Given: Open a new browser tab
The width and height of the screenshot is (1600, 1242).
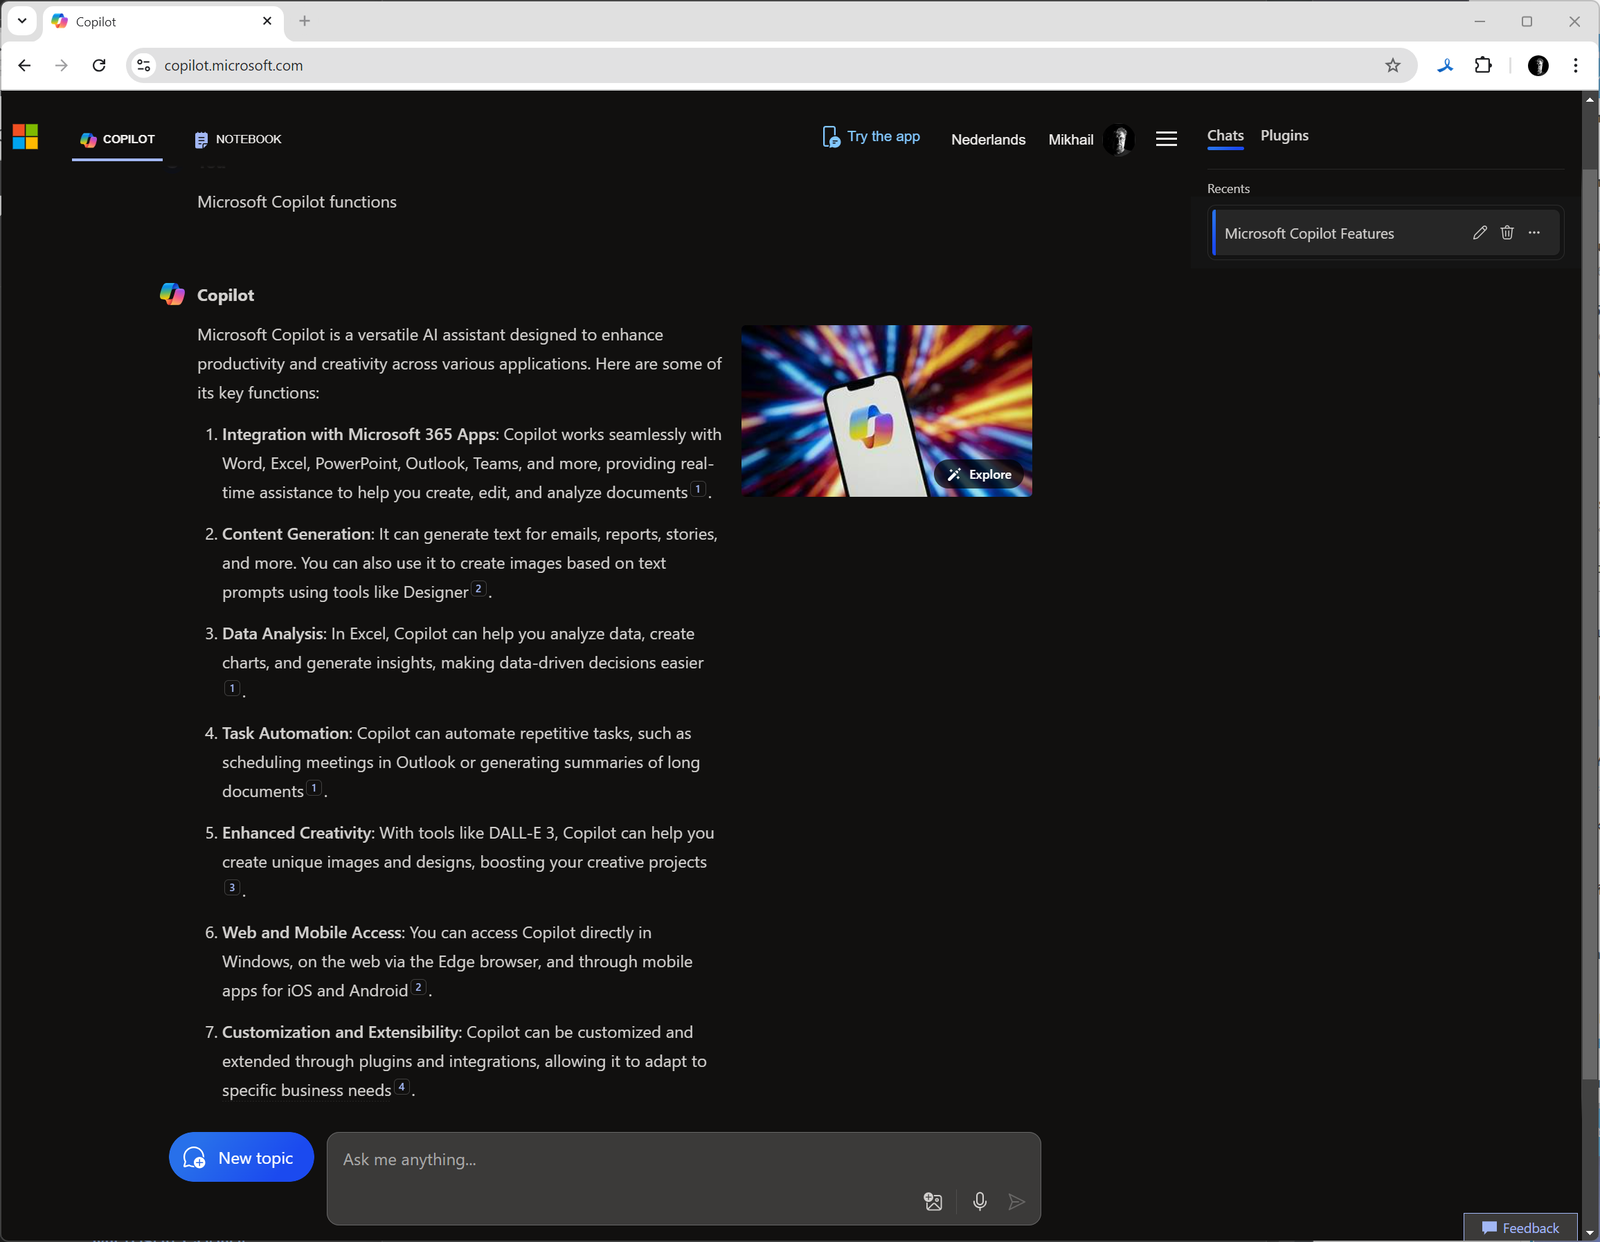Looking at the screenshot, I should click(305, 21).
